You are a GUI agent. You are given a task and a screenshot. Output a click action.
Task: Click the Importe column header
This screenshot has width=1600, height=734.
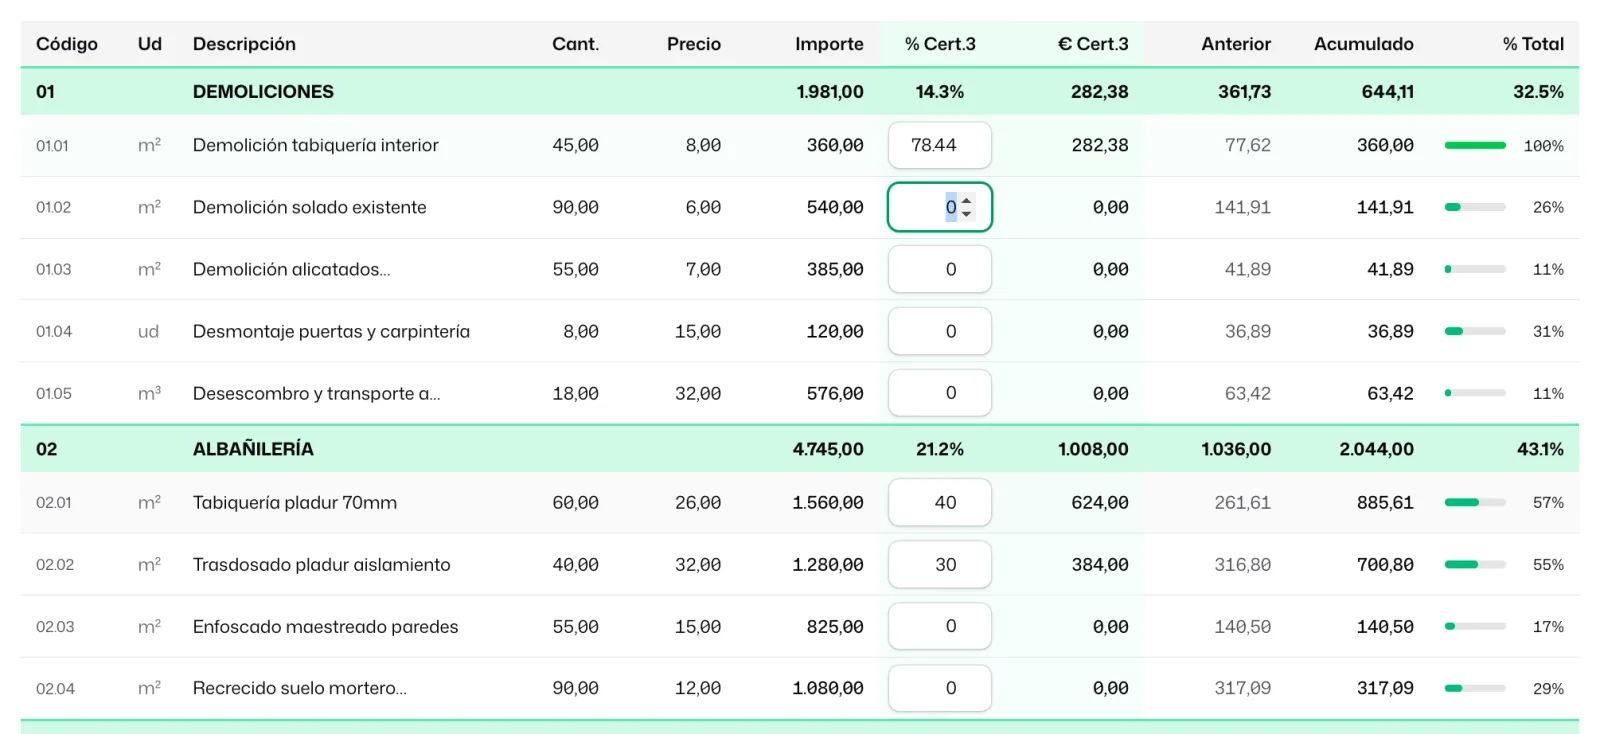click(829, 44)
